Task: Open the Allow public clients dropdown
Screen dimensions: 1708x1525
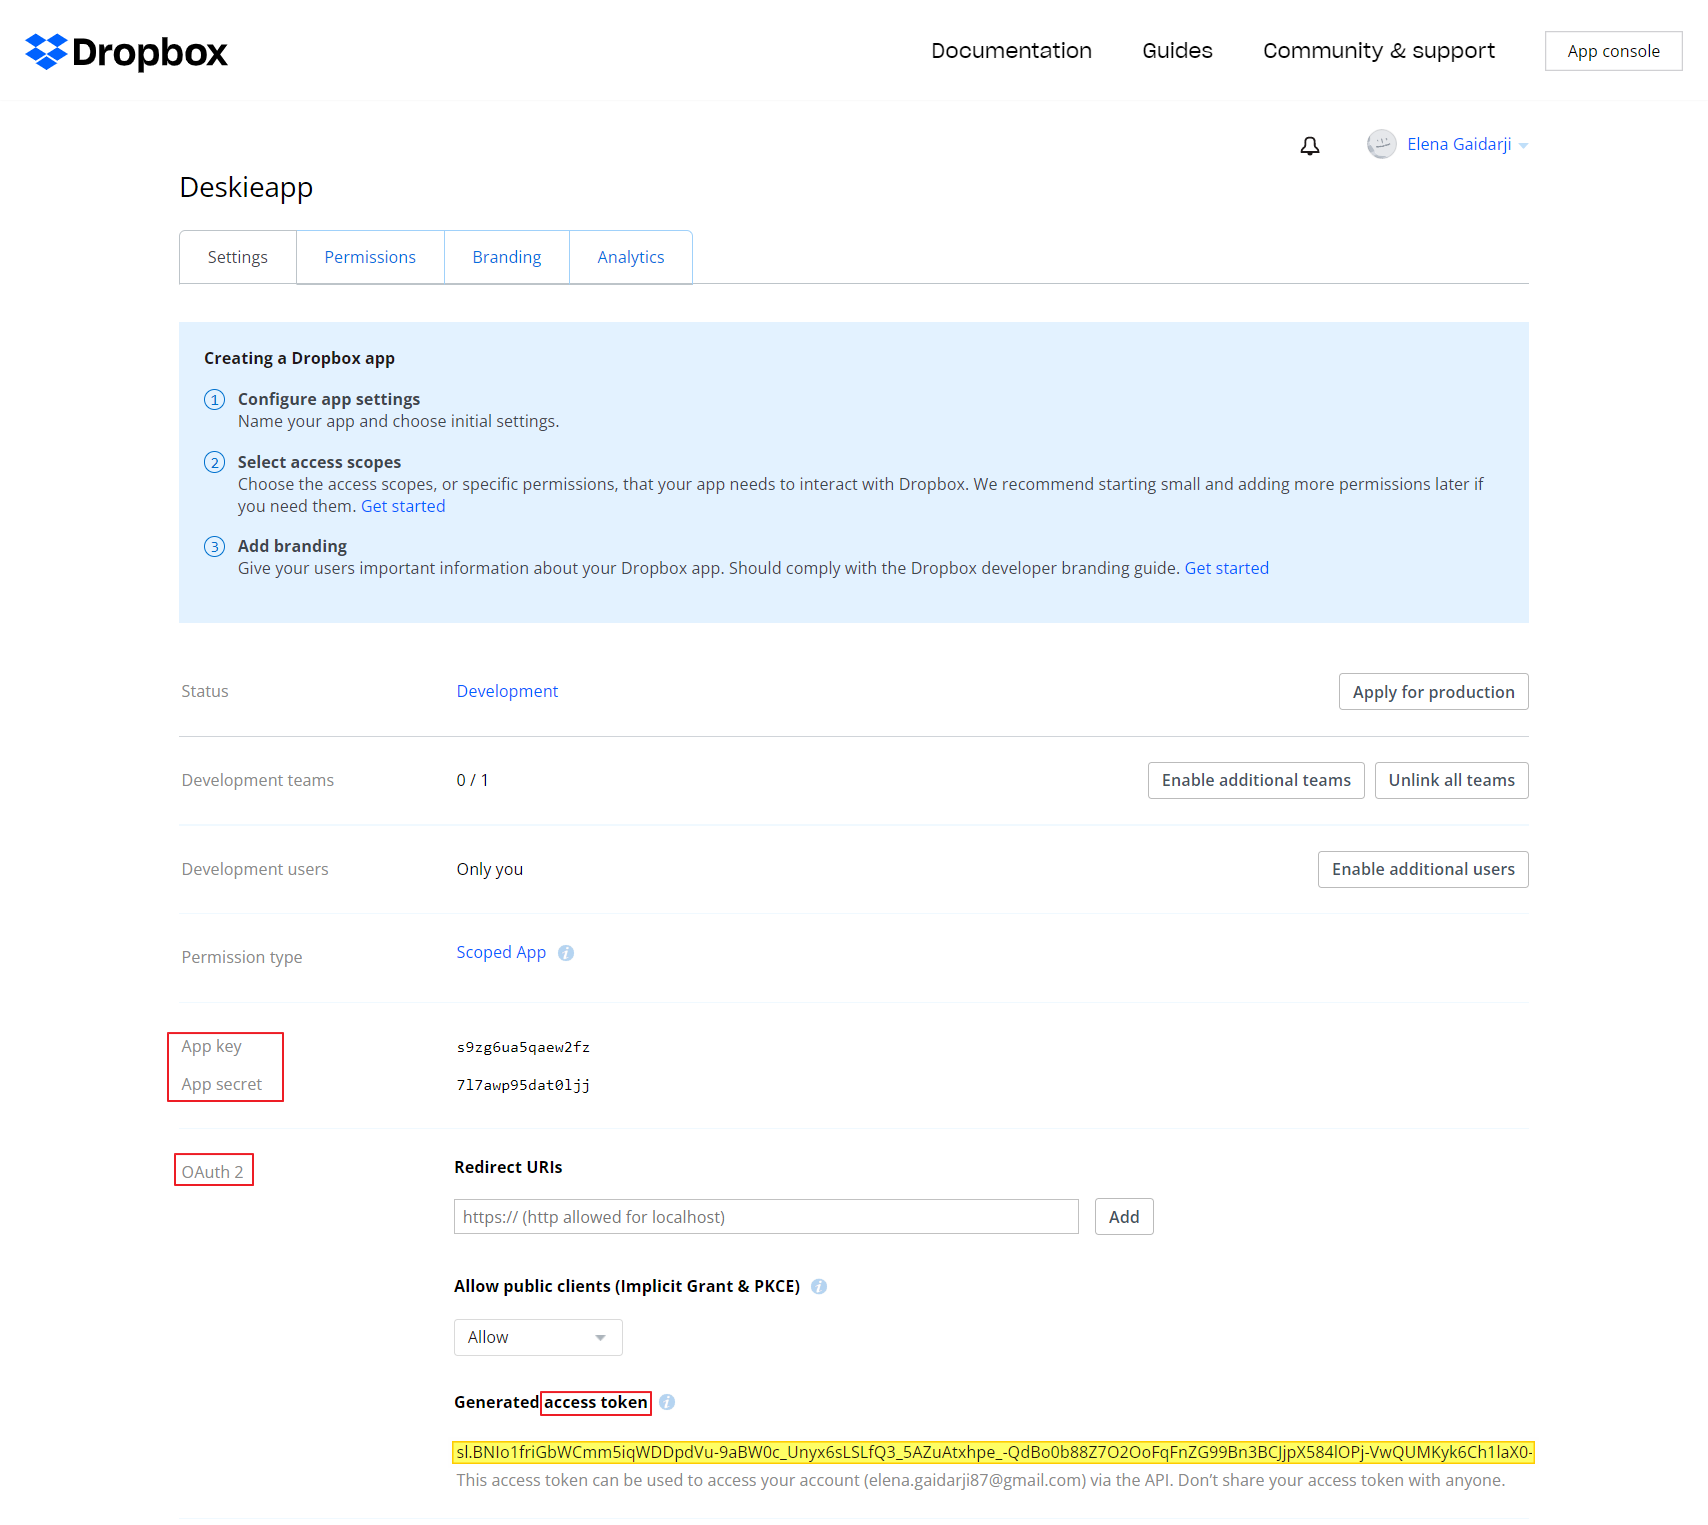Action: 538,1338
